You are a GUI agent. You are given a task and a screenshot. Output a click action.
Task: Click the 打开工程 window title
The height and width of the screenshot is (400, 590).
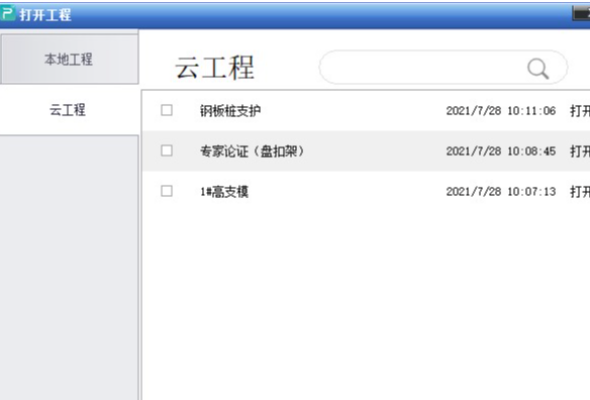click(46, 15)
